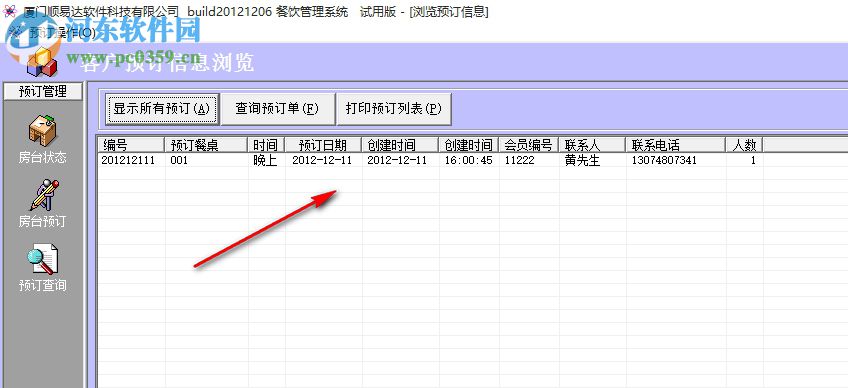Click the 时间 column header
Screen dimensions: 848x388
tap(267, 145)
